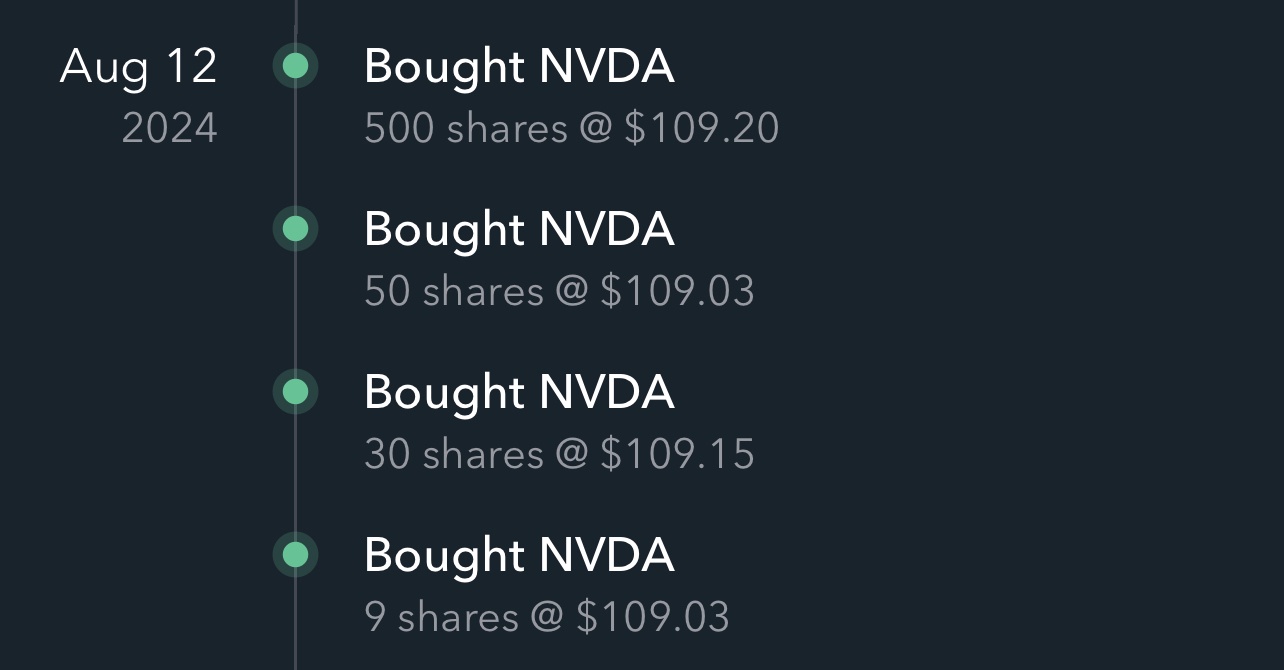
Task: Click the $109.20 price
Action: coord(701,129)
